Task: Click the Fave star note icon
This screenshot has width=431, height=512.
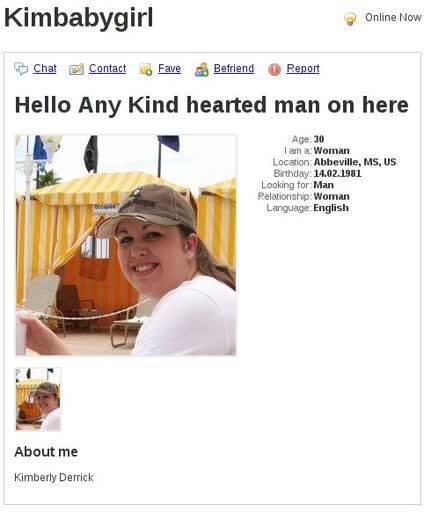Action: pos(146,69)
